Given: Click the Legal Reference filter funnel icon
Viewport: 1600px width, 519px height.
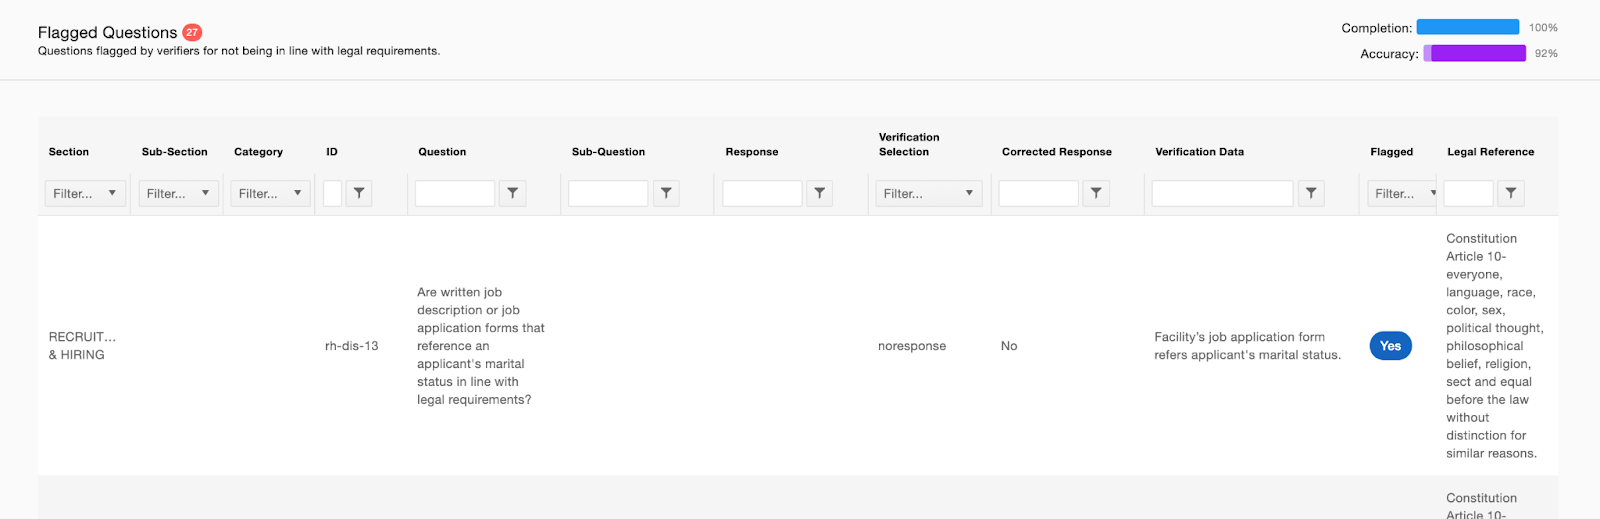Looking at the screenshot, I should click(x=1511, y=193).
